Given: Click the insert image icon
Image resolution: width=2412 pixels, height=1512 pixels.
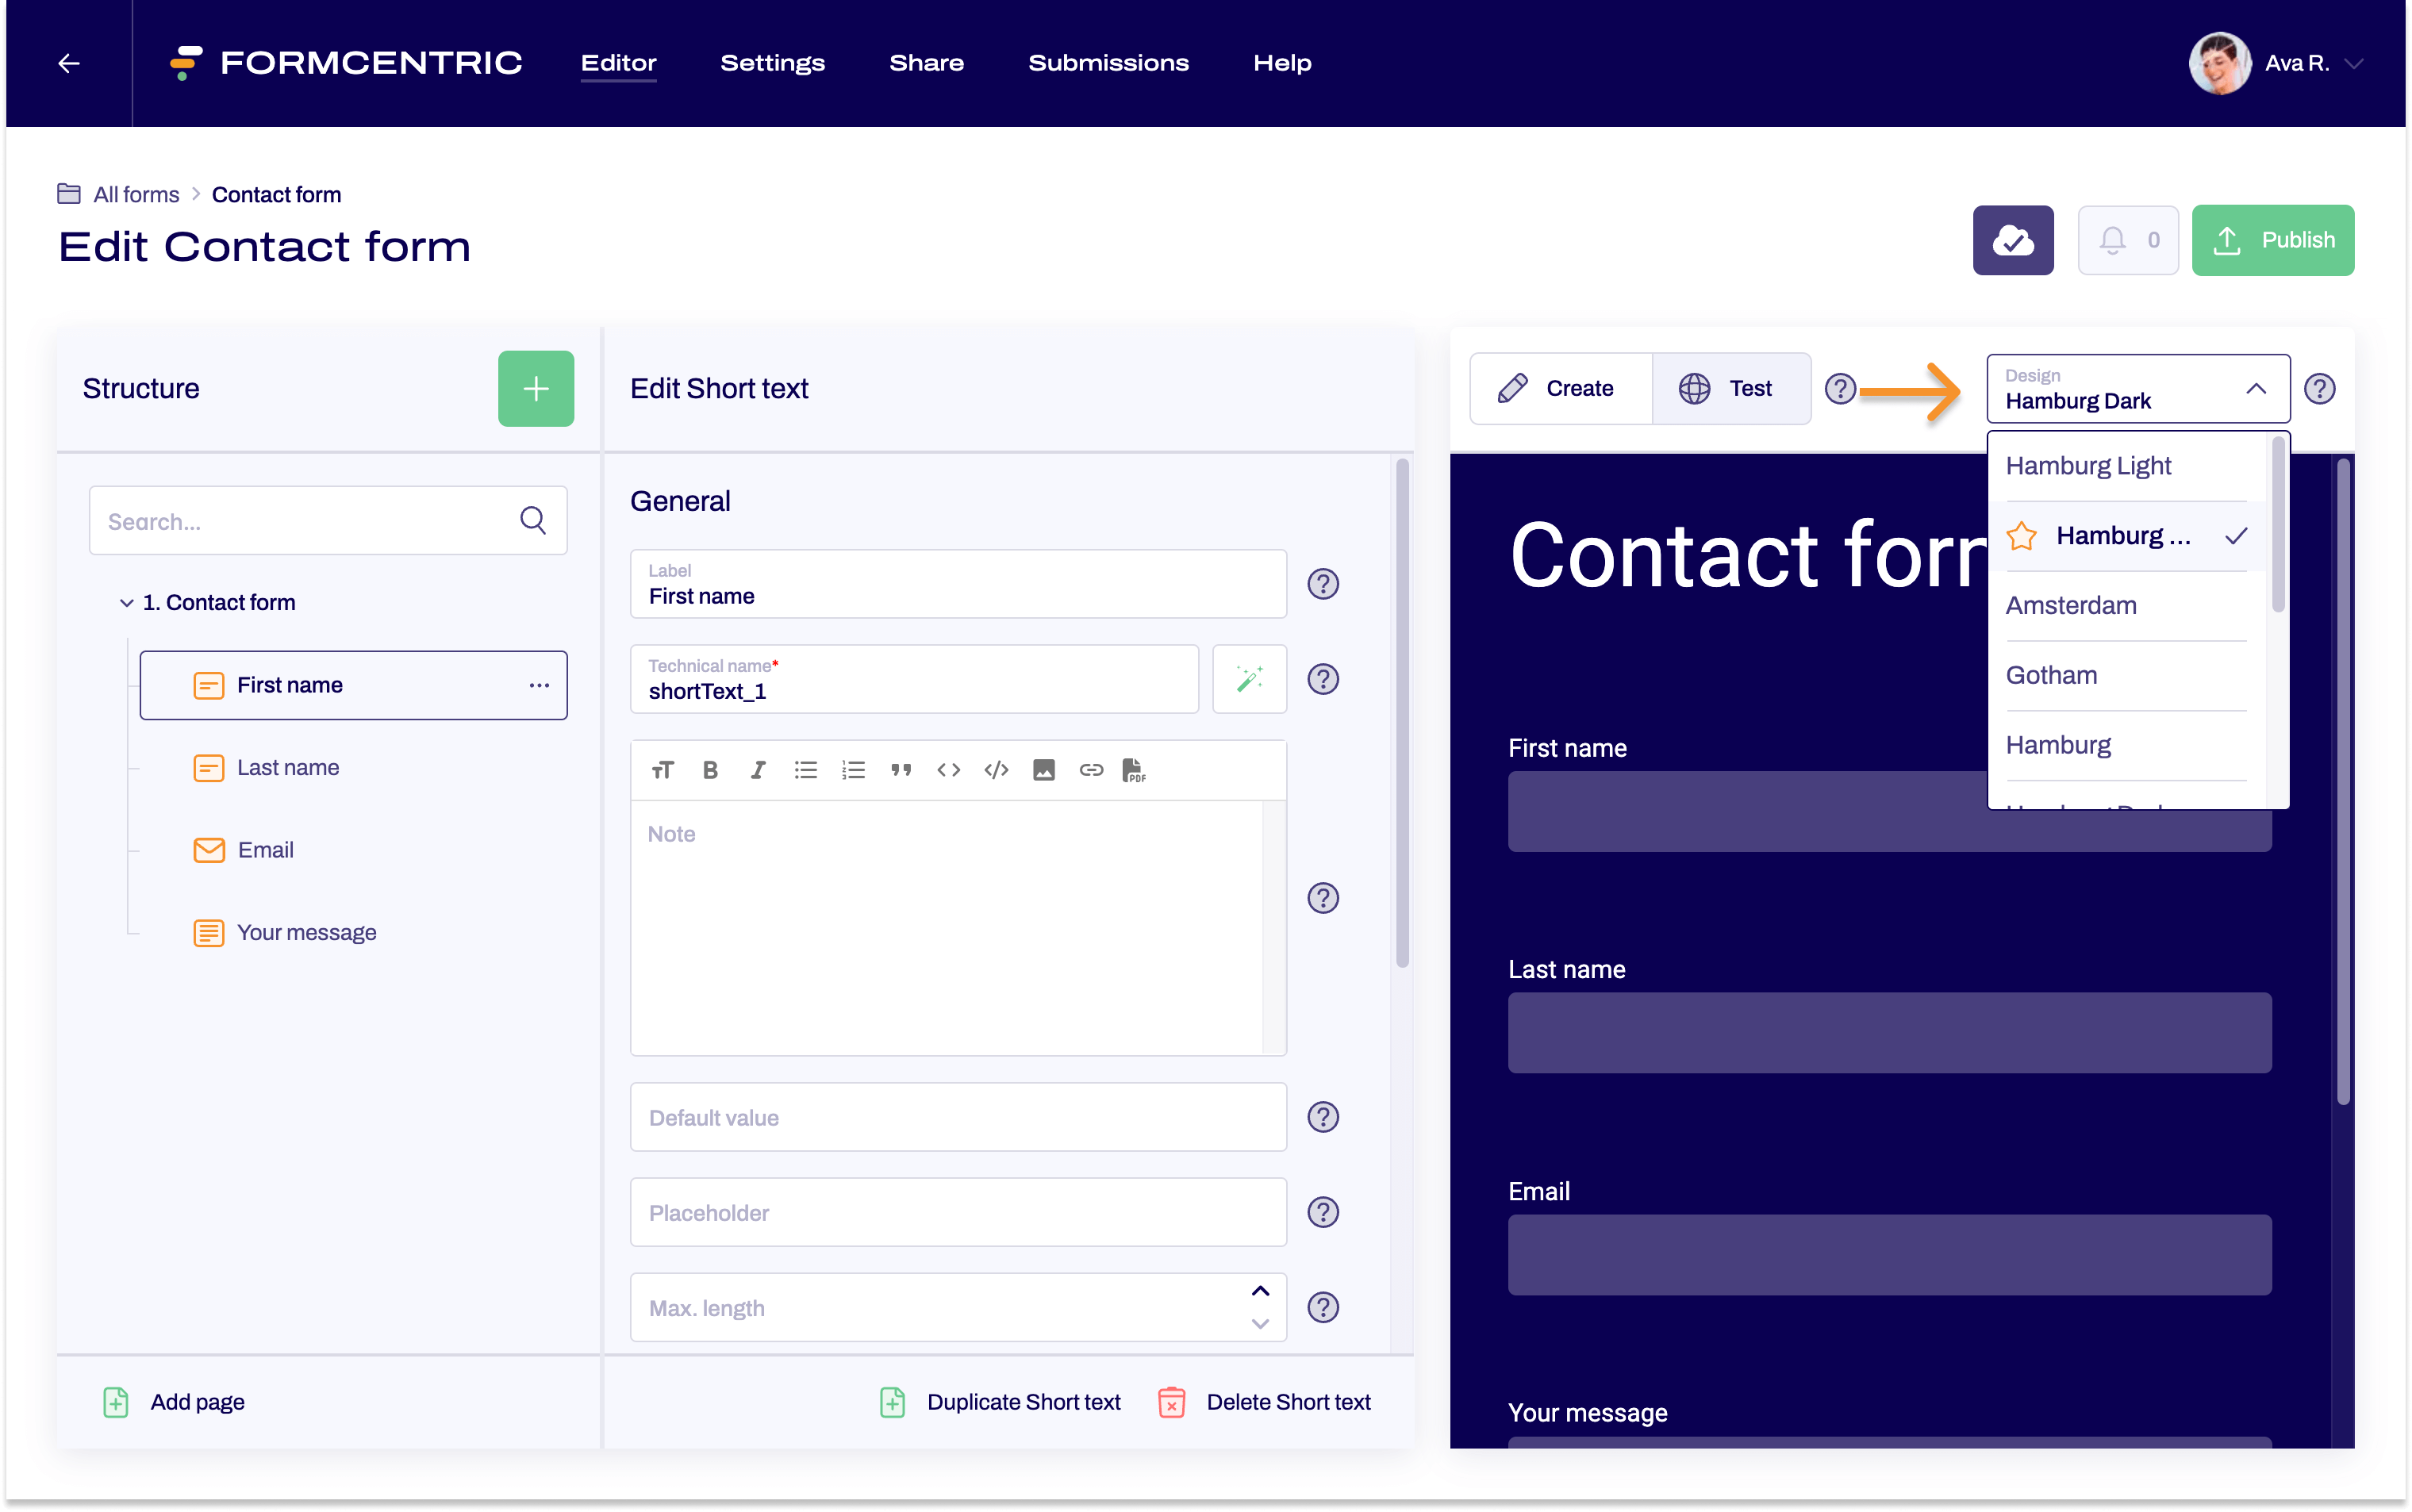Looking at the screenshot, I should pyautogui.click(x=1042, y=768).
